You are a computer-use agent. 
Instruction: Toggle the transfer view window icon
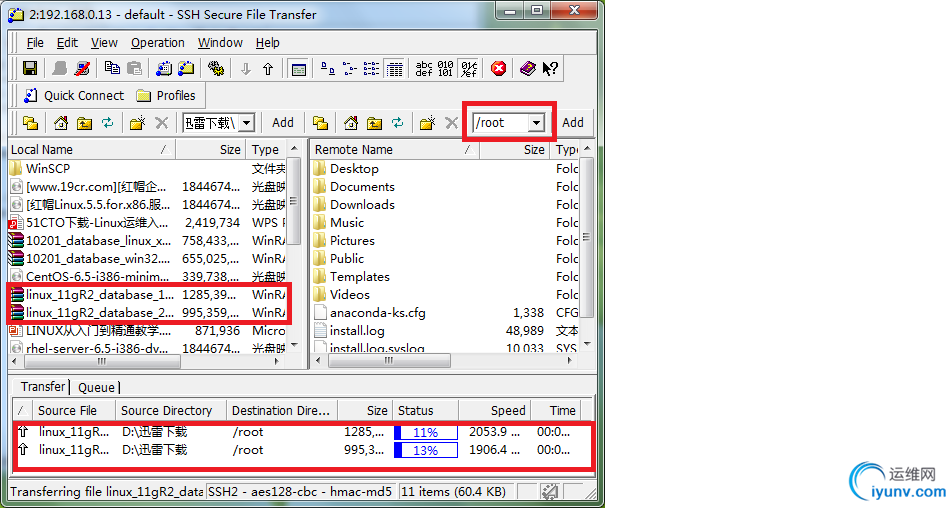tap(298, 69)
